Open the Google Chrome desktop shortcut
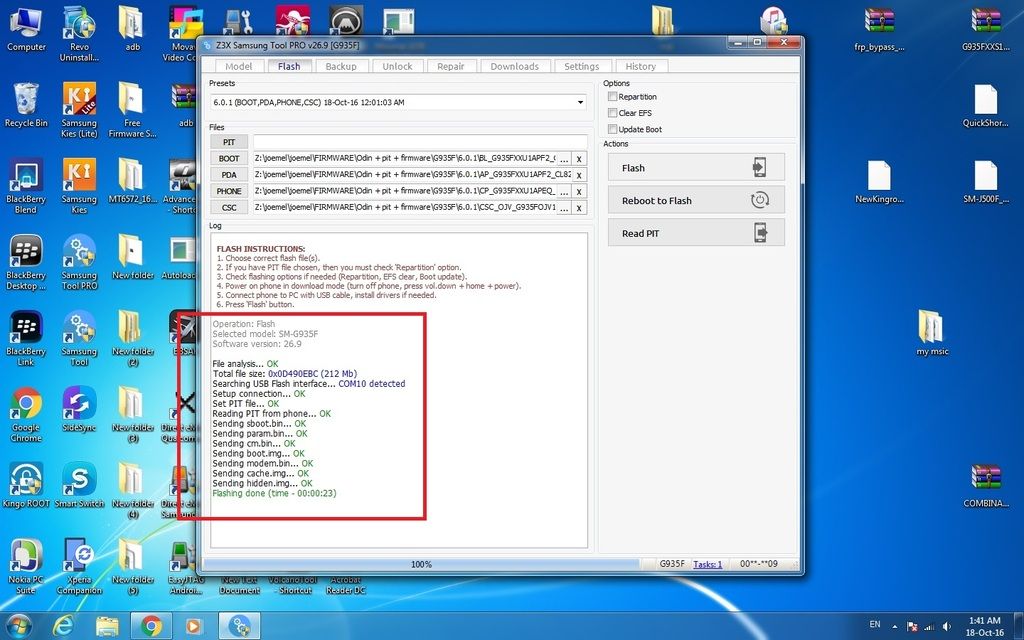1024x640 pixels. tap(25, 415)
